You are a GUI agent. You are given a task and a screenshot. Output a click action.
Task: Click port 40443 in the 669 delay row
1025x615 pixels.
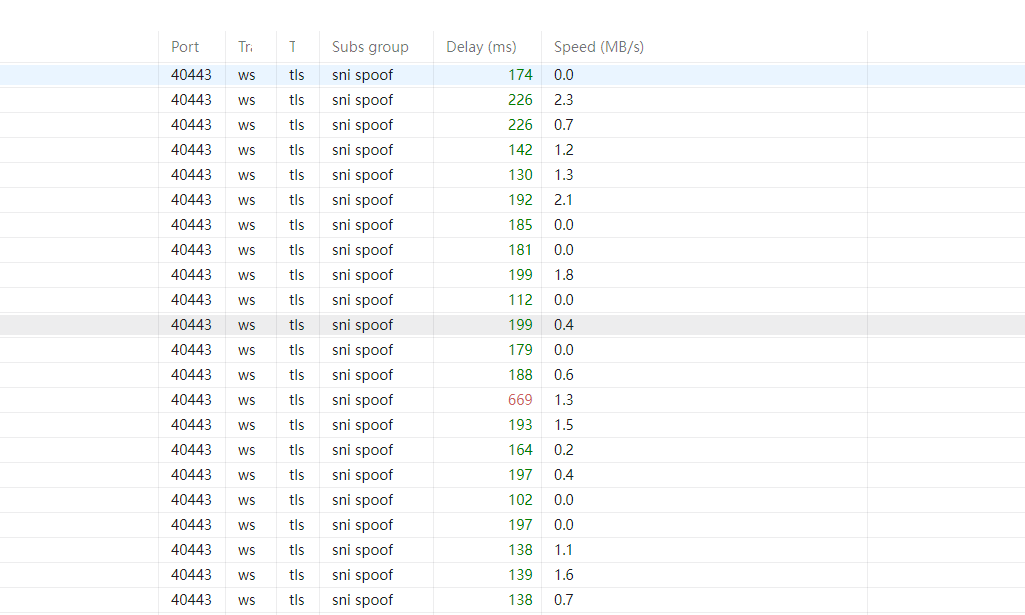(192, 400)
